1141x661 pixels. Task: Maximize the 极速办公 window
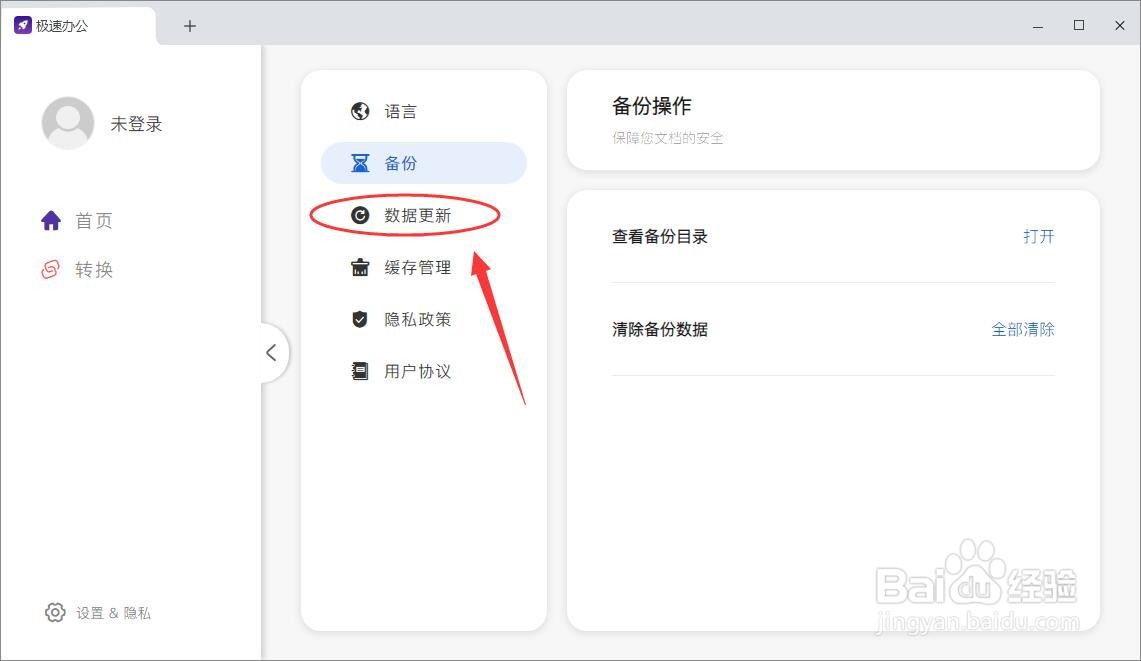(x=1079, y=25)
